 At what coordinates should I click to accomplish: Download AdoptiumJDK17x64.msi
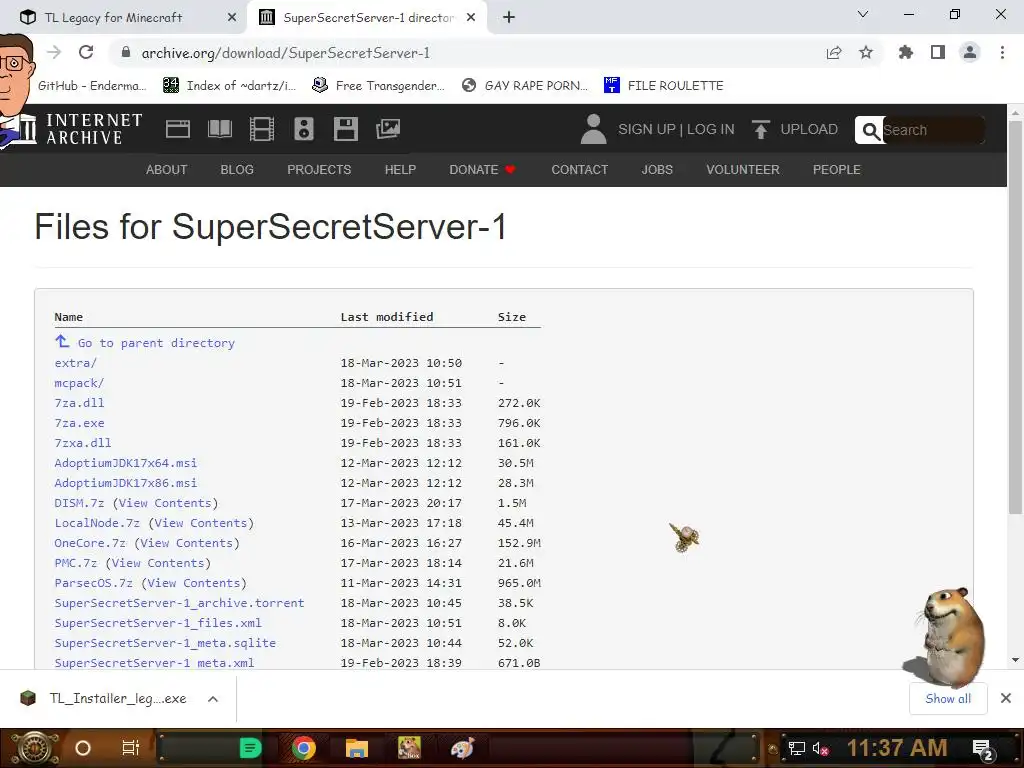[x=125, y=463]
